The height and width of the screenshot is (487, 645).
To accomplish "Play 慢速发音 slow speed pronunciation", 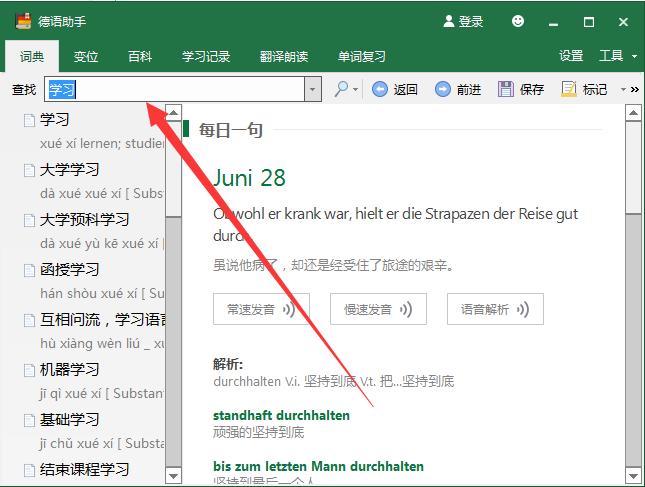I will 378,309.
